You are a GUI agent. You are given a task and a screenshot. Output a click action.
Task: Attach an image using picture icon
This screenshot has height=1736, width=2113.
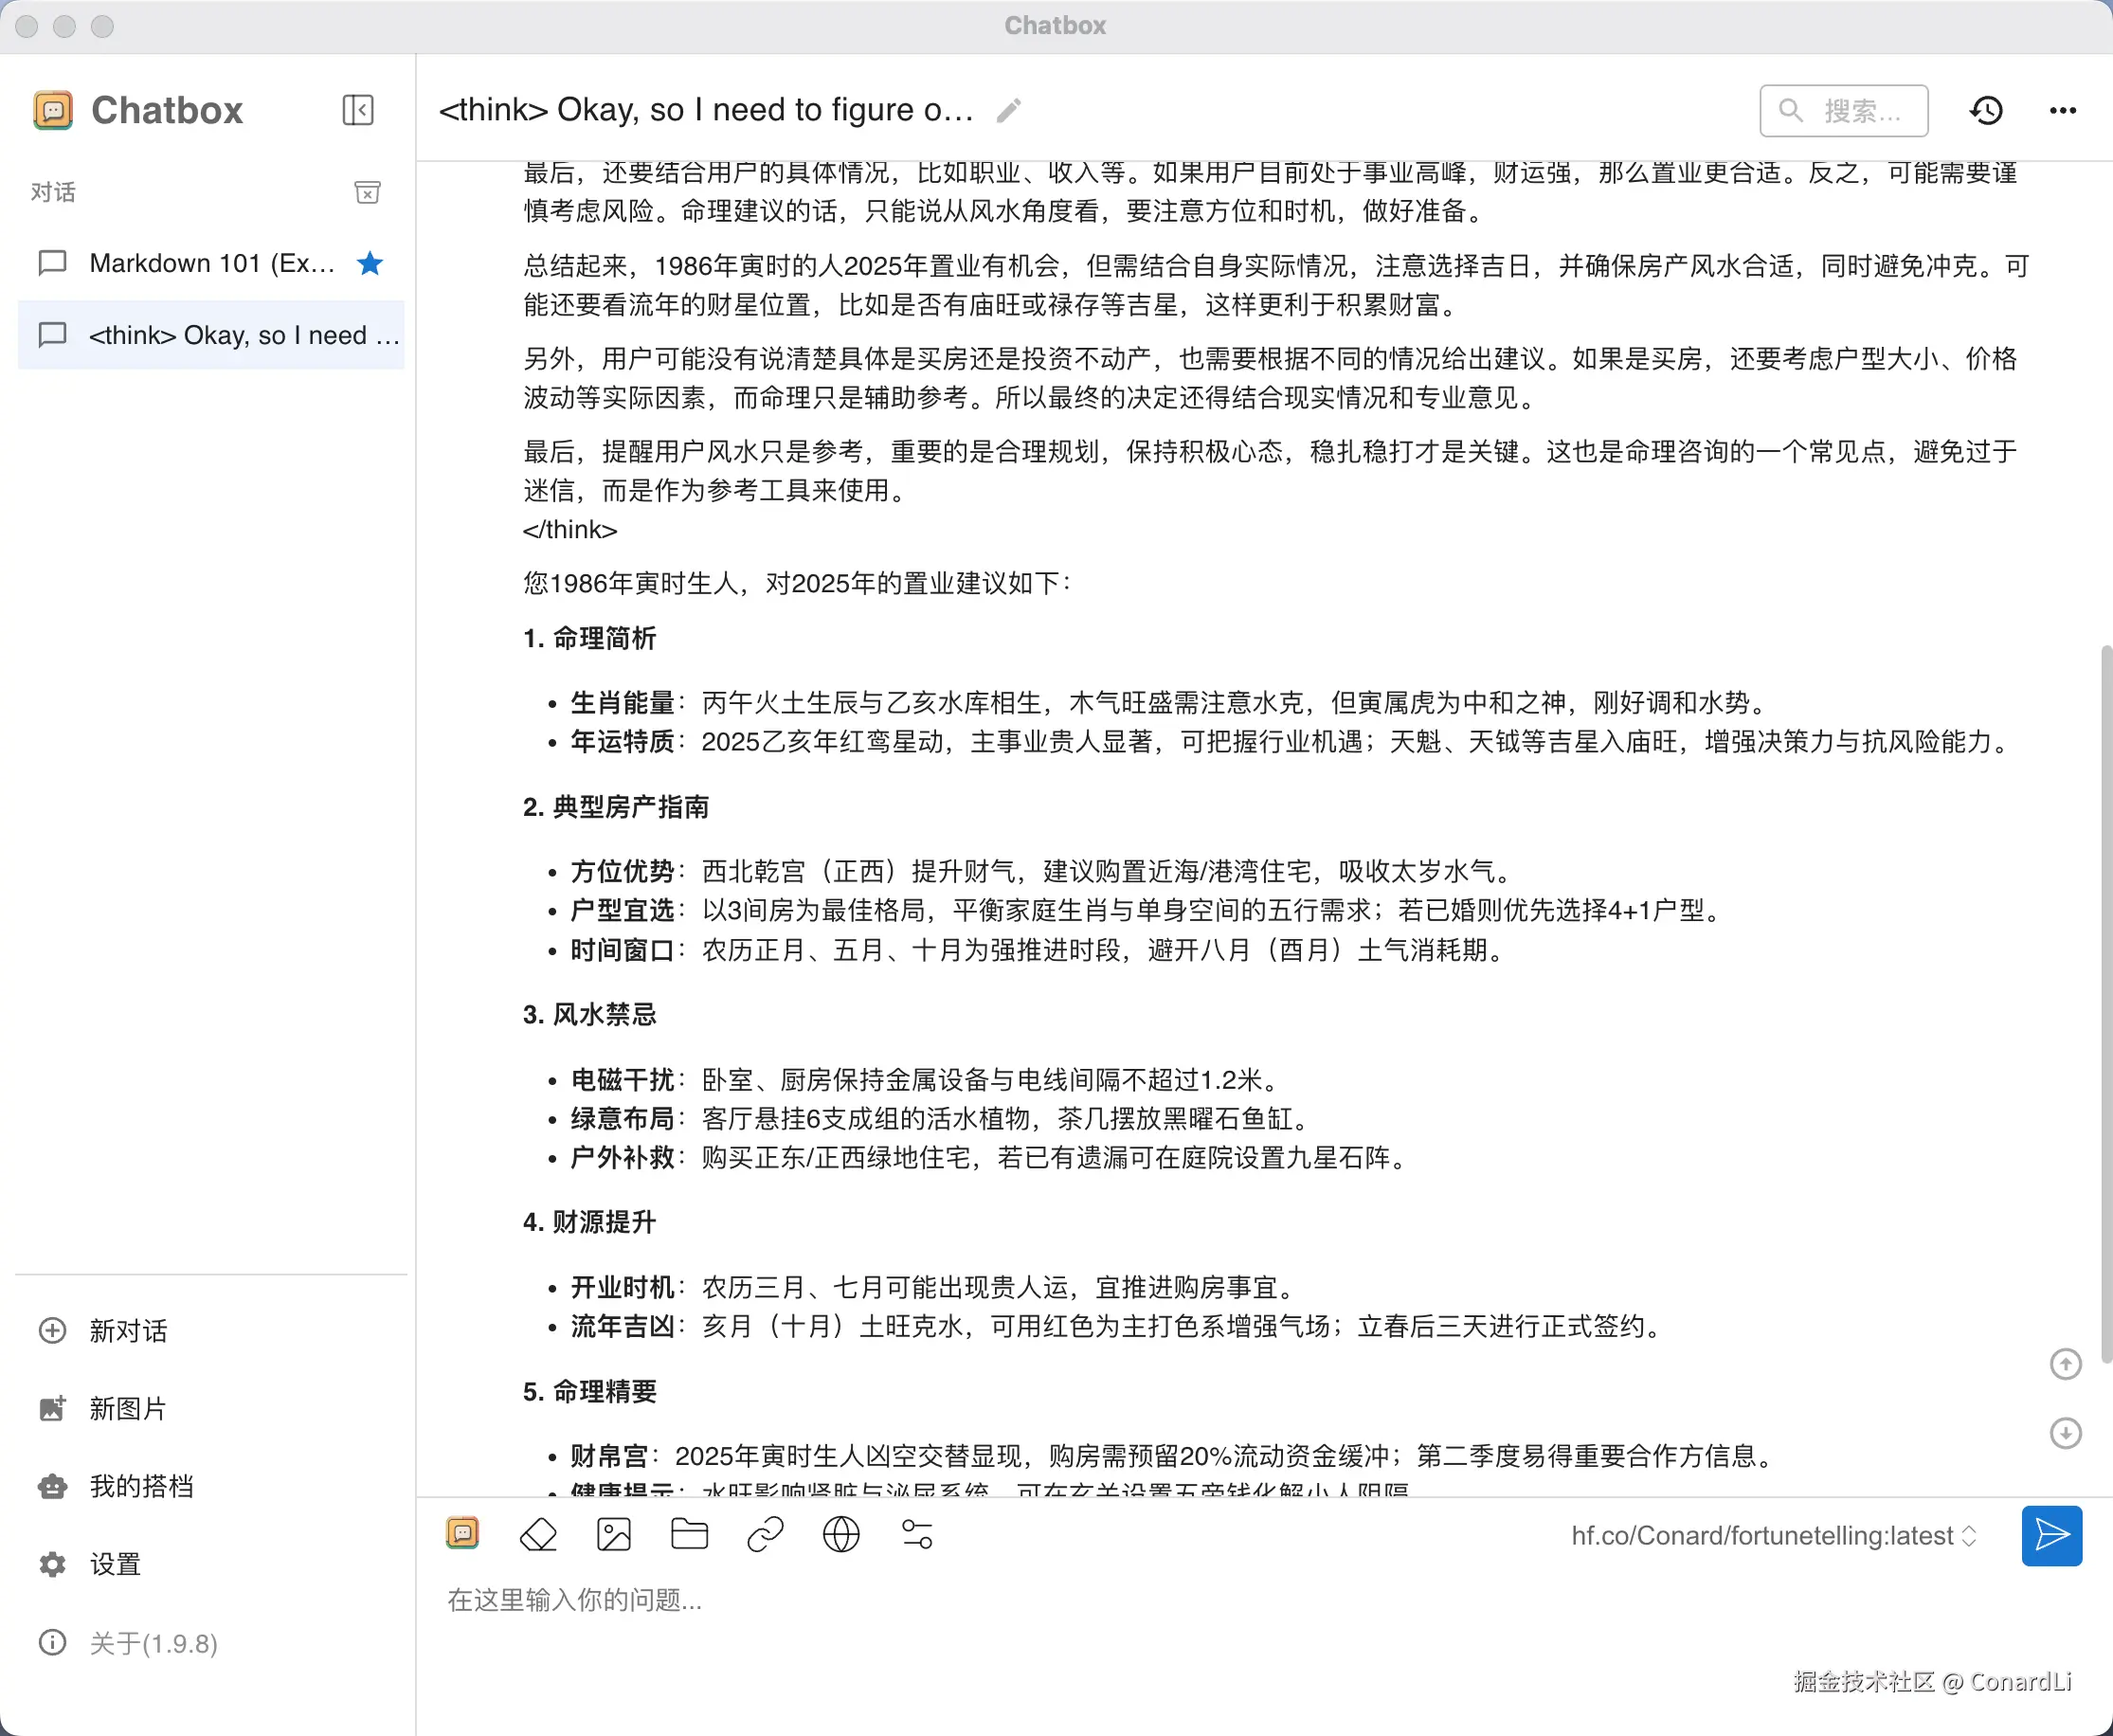[x=613, y=1534]
